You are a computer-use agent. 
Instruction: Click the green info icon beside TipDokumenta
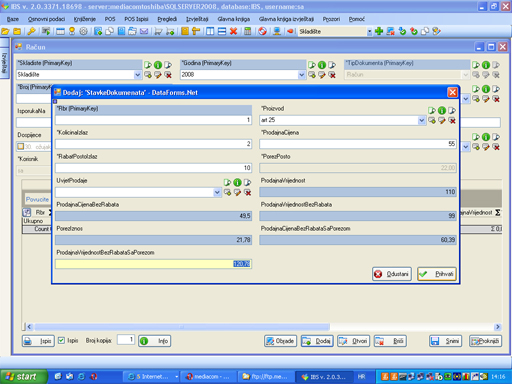[486, 65]
